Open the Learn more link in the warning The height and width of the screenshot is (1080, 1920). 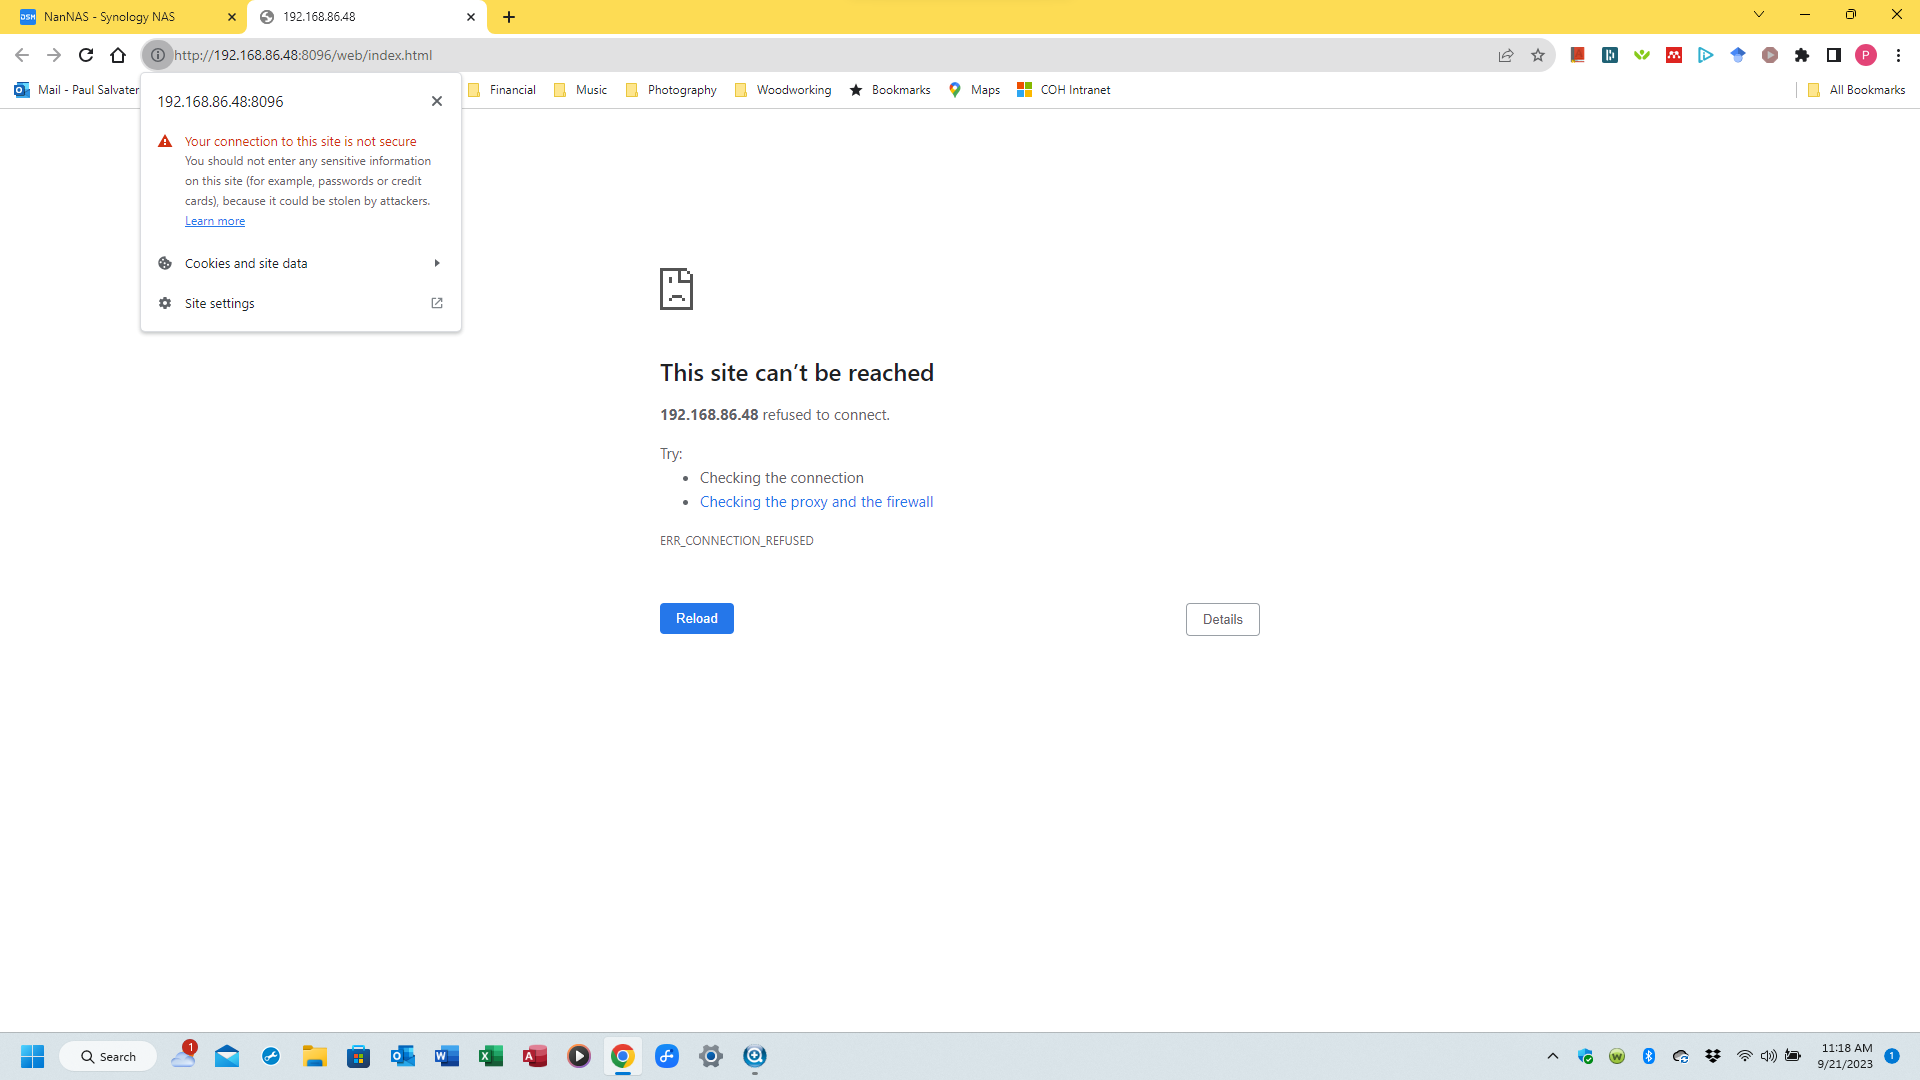point(215,220)
